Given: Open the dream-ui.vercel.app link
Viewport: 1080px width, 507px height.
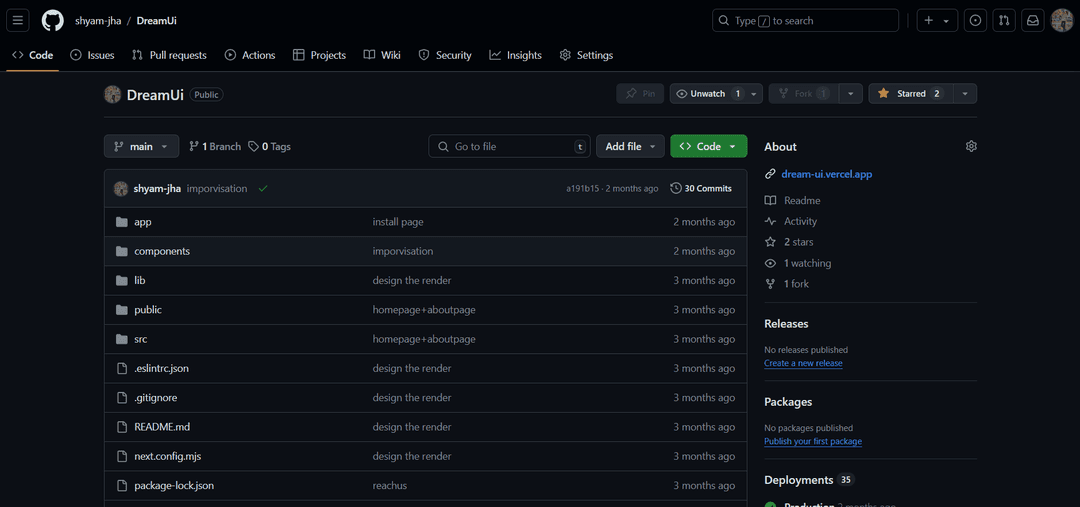Looking at the screenshot, I should point(827,174).
